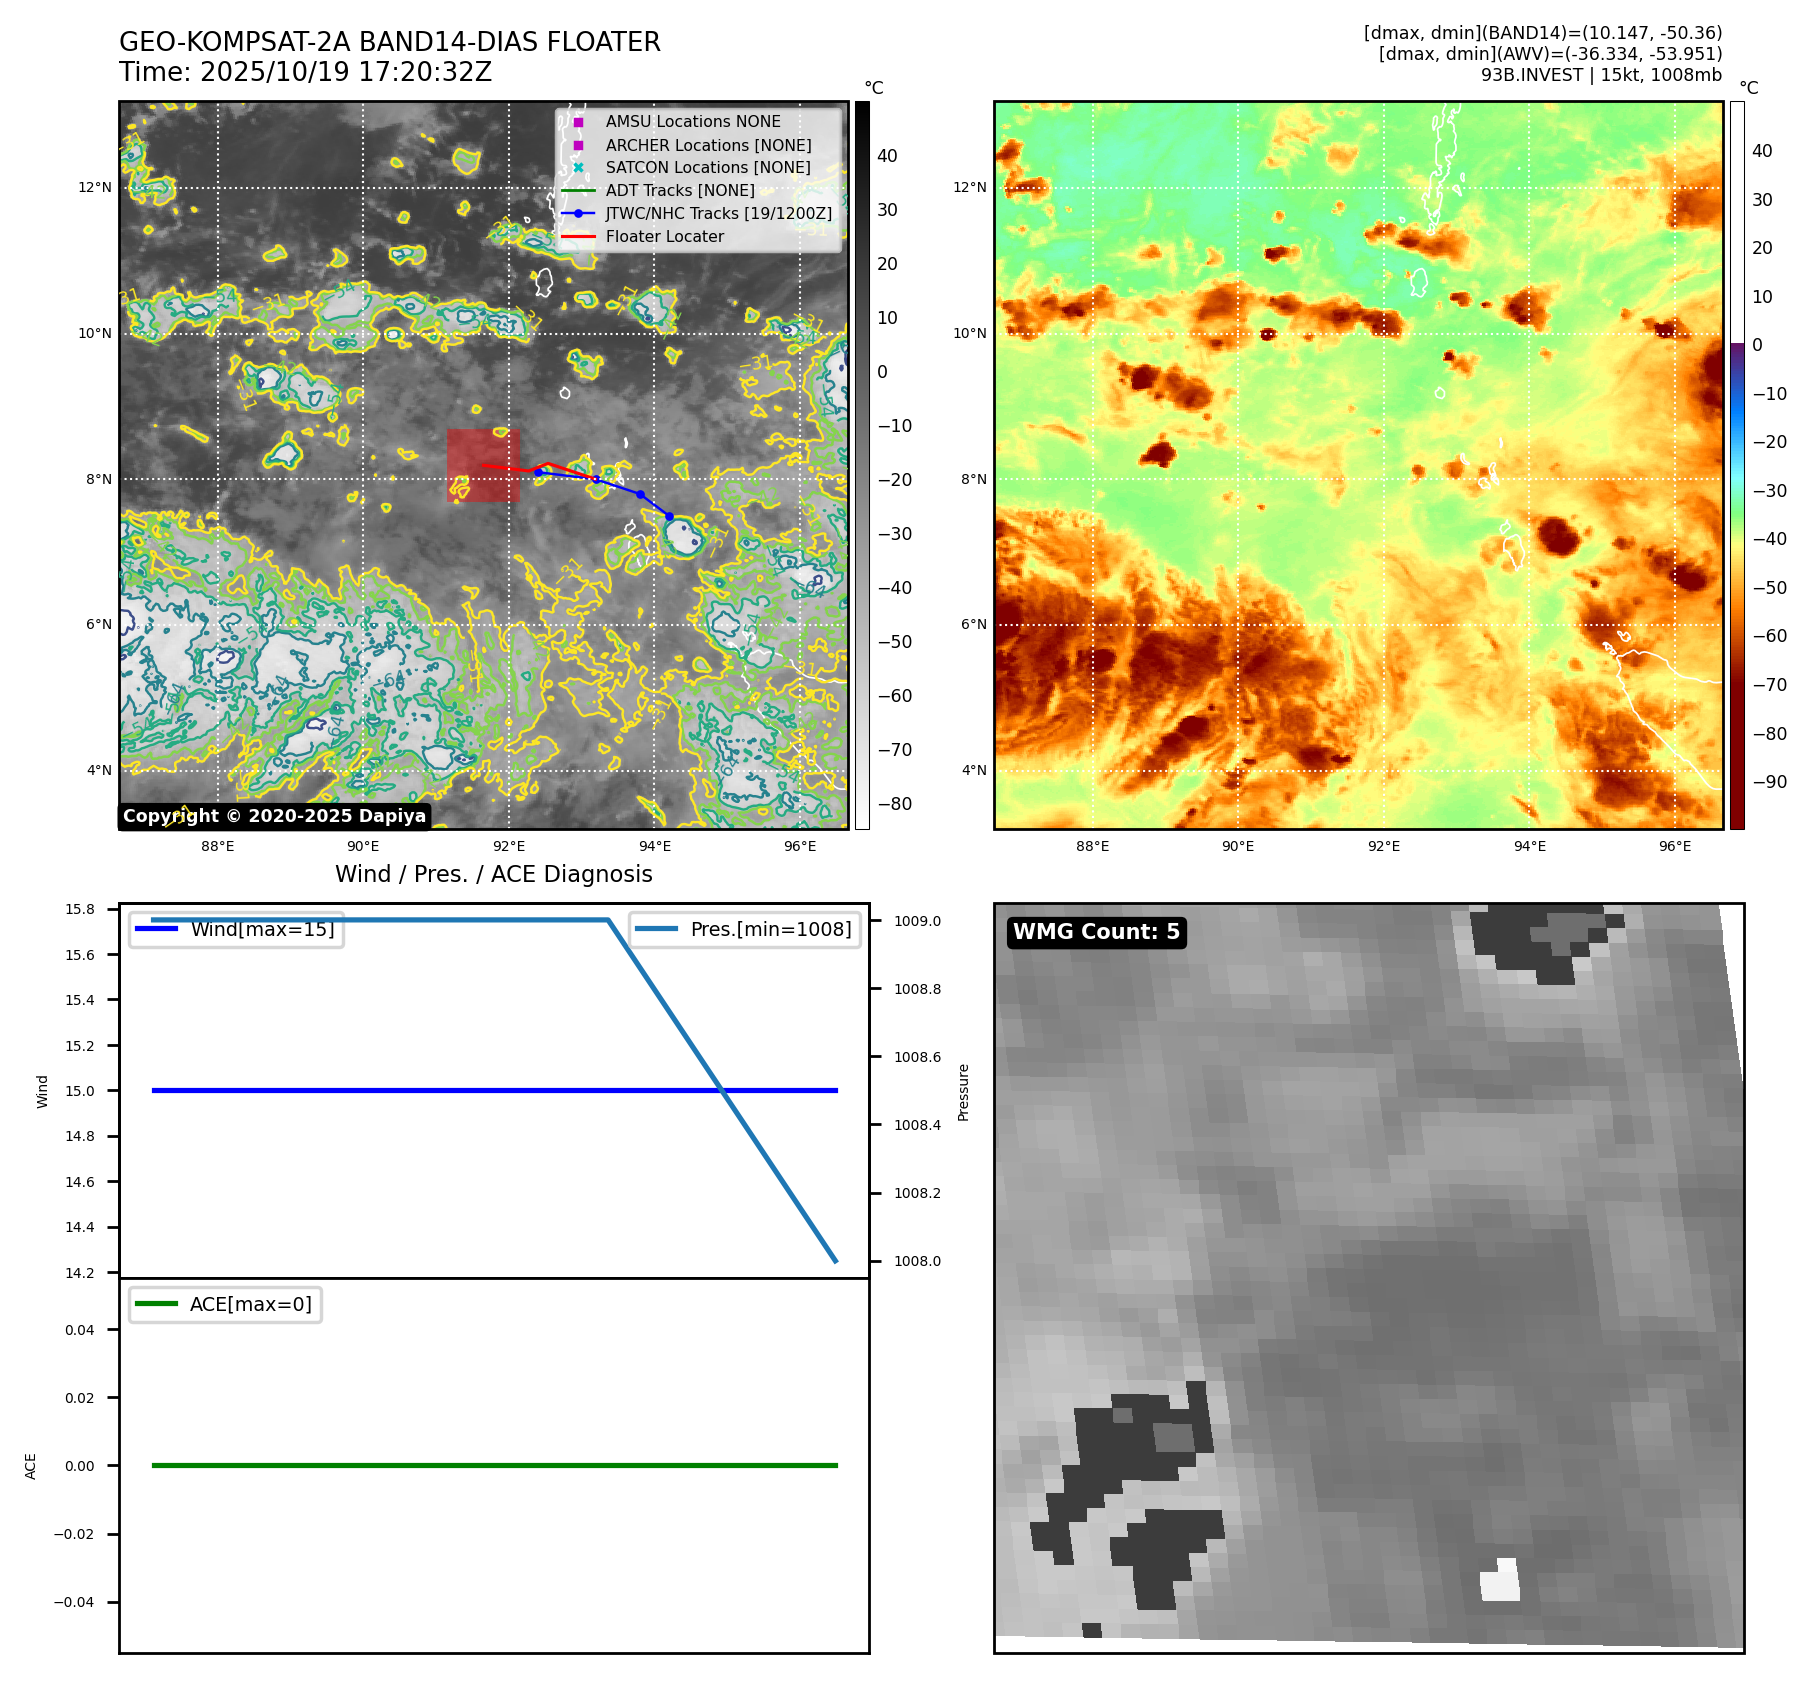
Task: Click the Floater Locater red line symbol
Action: (578, 237)
